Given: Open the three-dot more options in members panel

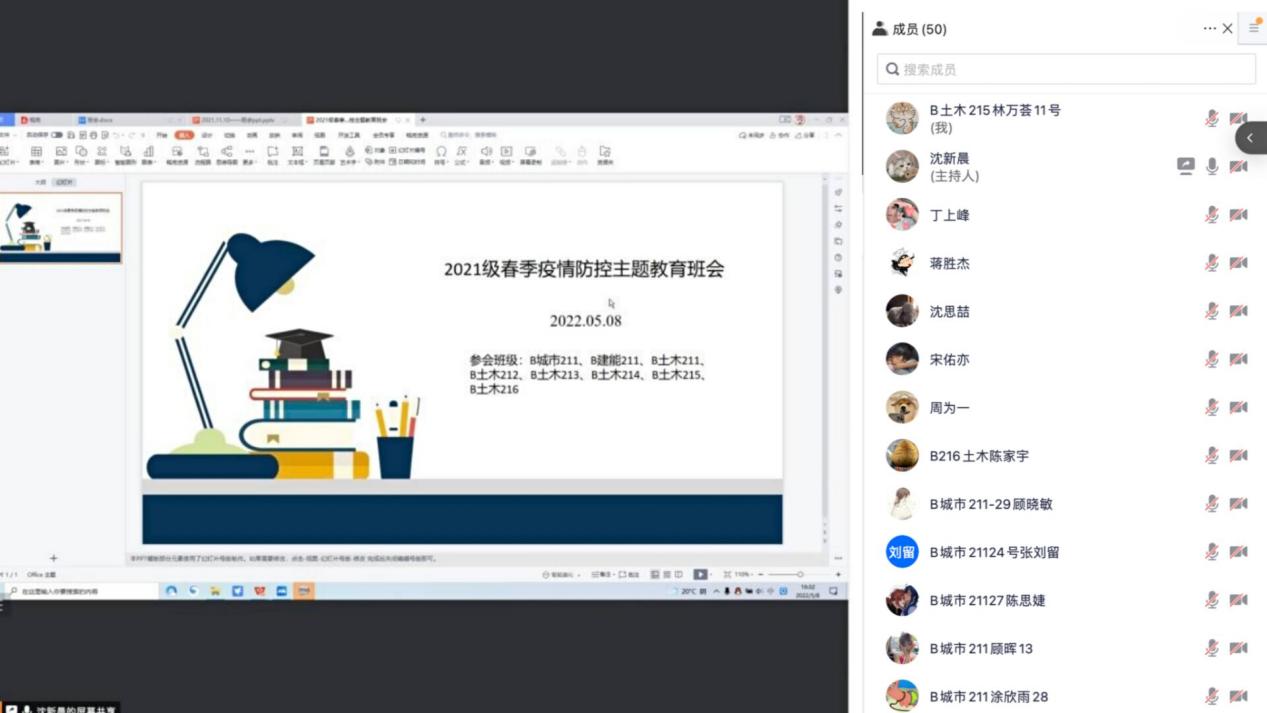Looking at the screenshot, I should (x=1209, y=29).
